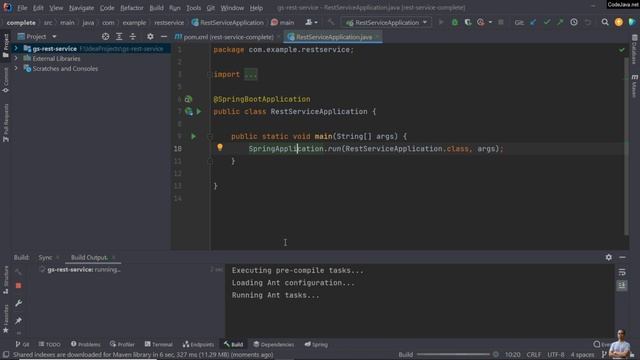Open the File menu
Screen dimensions: 640x360
(x=22, y=8)
